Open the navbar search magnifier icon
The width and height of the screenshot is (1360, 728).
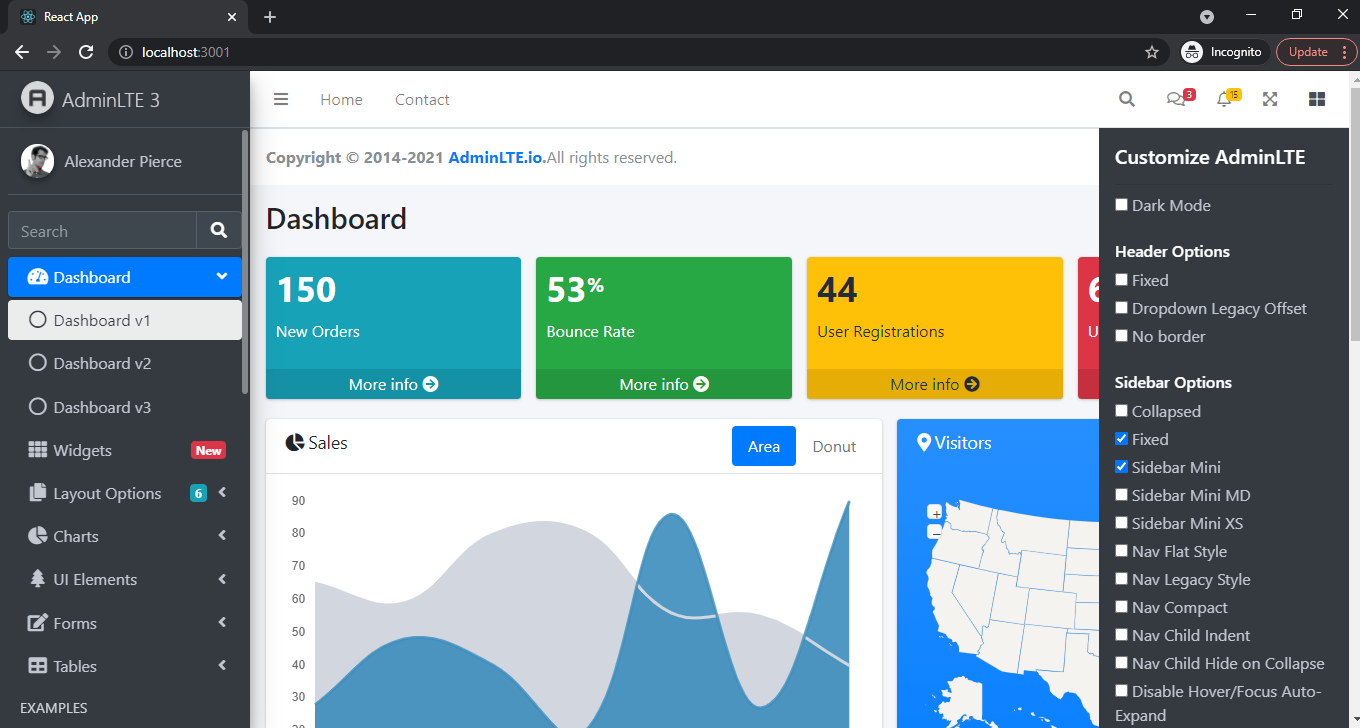pyautogui.click(x=1127, y=99)
